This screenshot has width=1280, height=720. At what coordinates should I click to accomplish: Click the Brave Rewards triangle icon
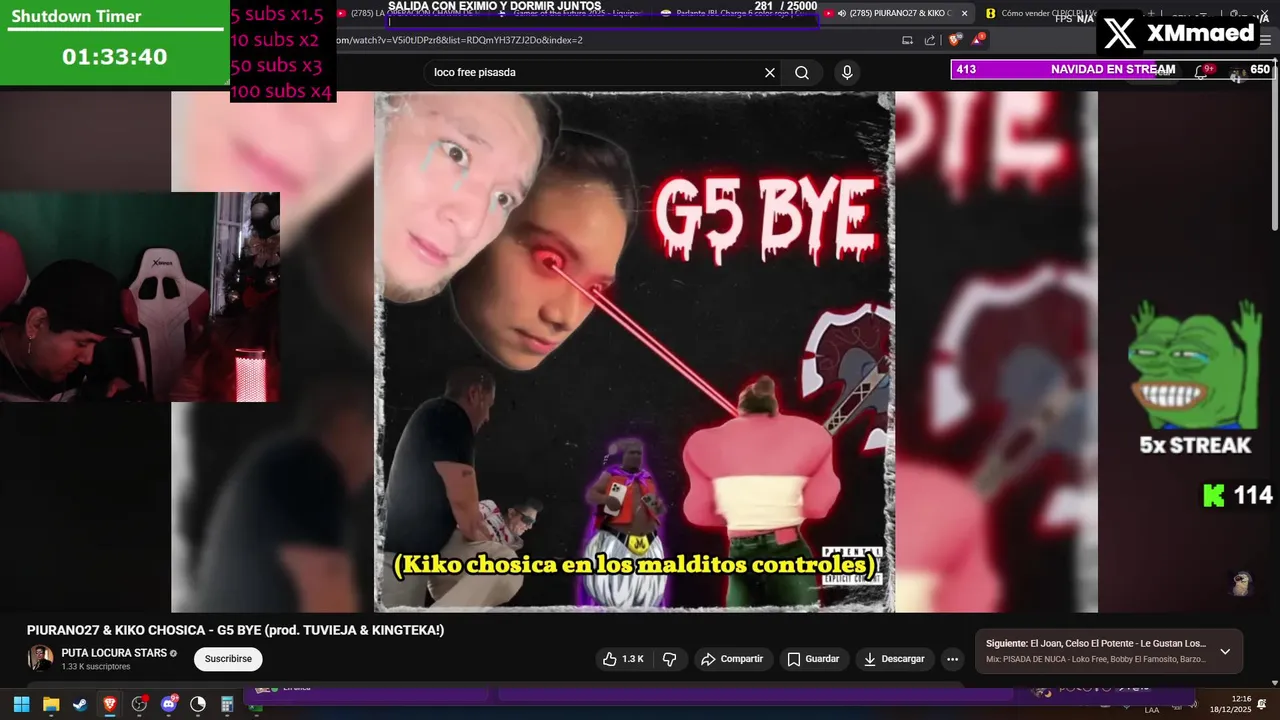coord(978,40)
